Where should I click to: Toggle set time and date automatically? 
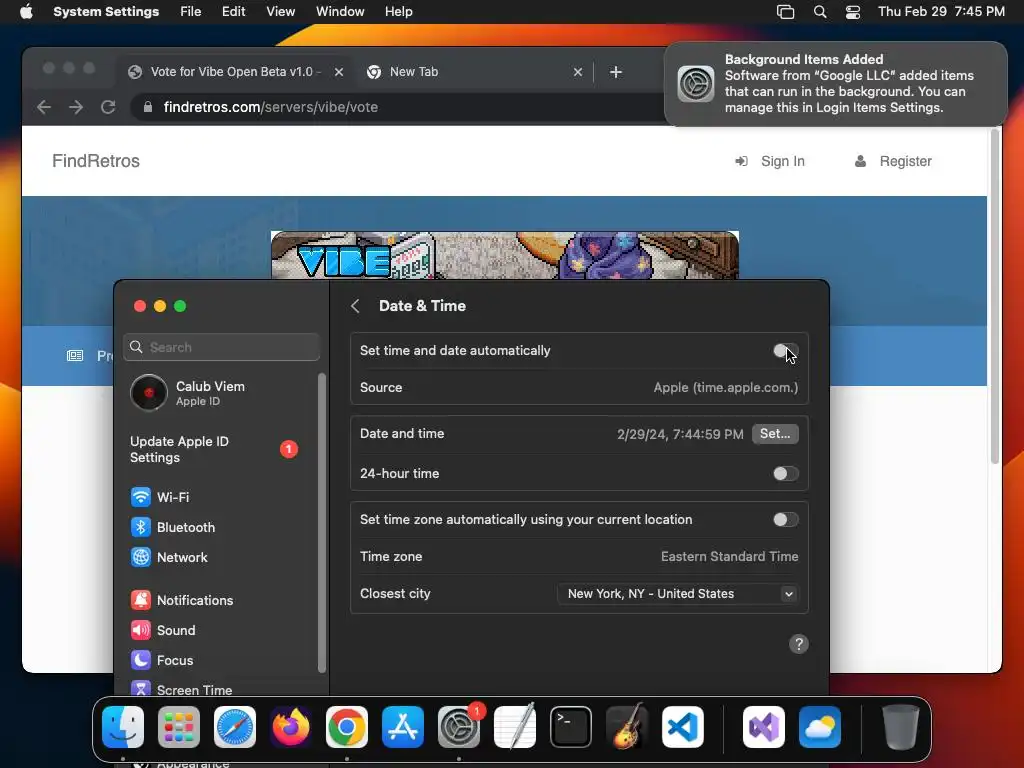click(785, 351)
